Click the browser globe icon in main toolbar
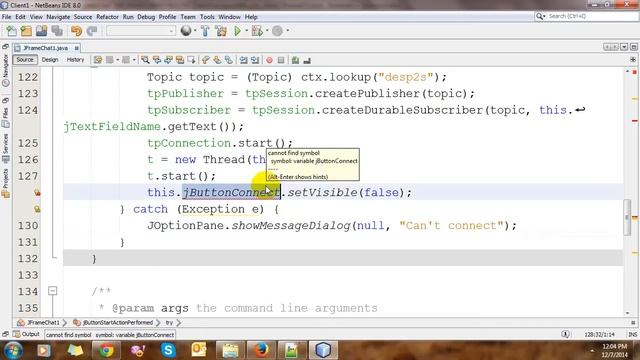The height and width of the screenshot is (360, 640). pyautogui.click(x=186, y=31)
